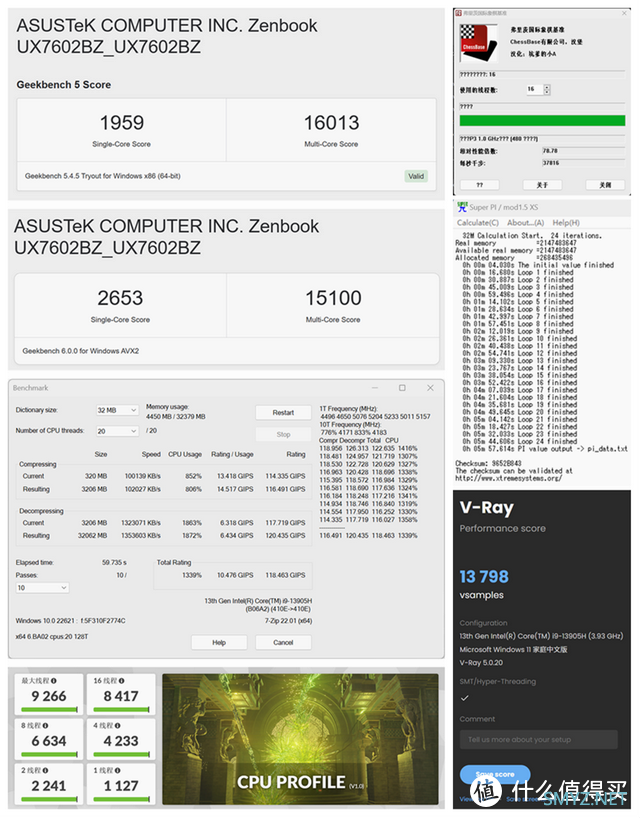Click 8 线程 score 6 634
This screenshot has width=640, height=818.
[49, 741]
